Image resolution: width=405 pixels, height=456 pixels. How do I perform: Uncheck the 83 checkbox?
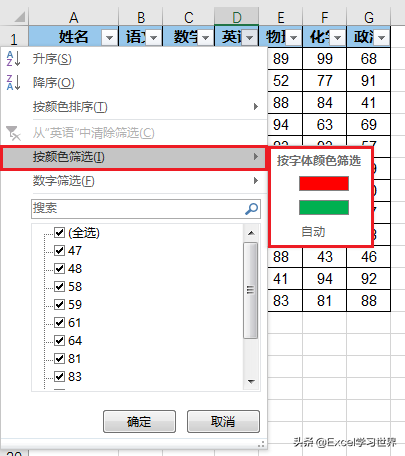pos(59,377)
